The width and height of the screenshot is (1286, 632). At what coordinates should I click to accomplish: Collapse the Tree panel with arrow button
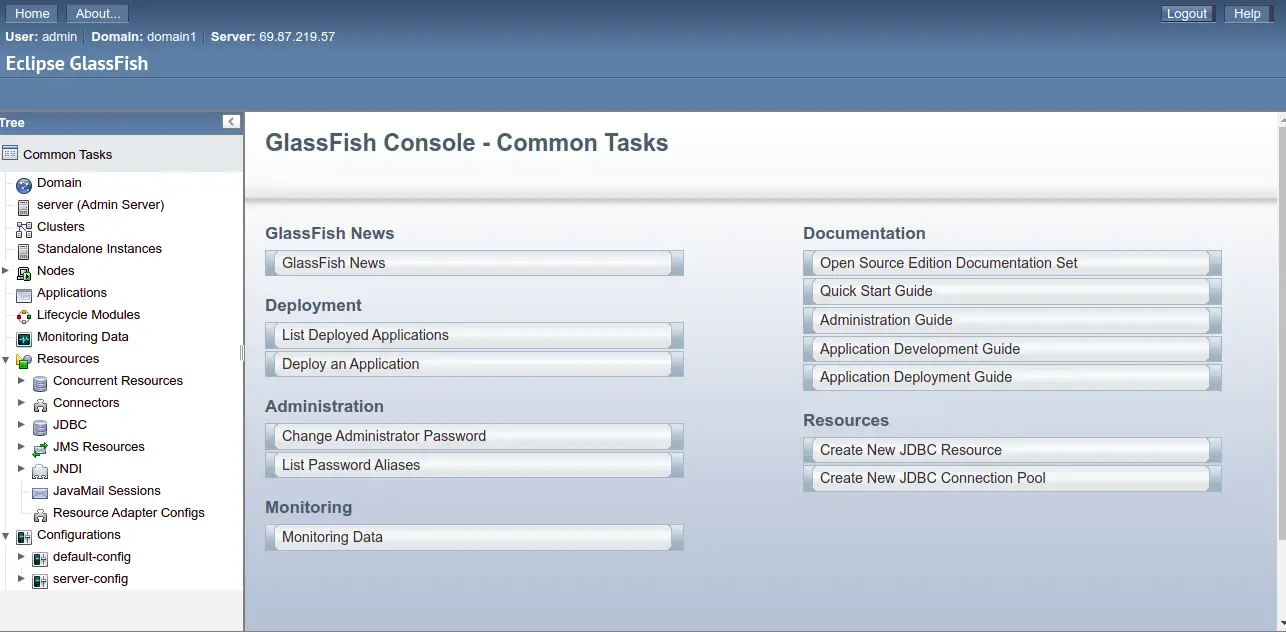[231, 122]
